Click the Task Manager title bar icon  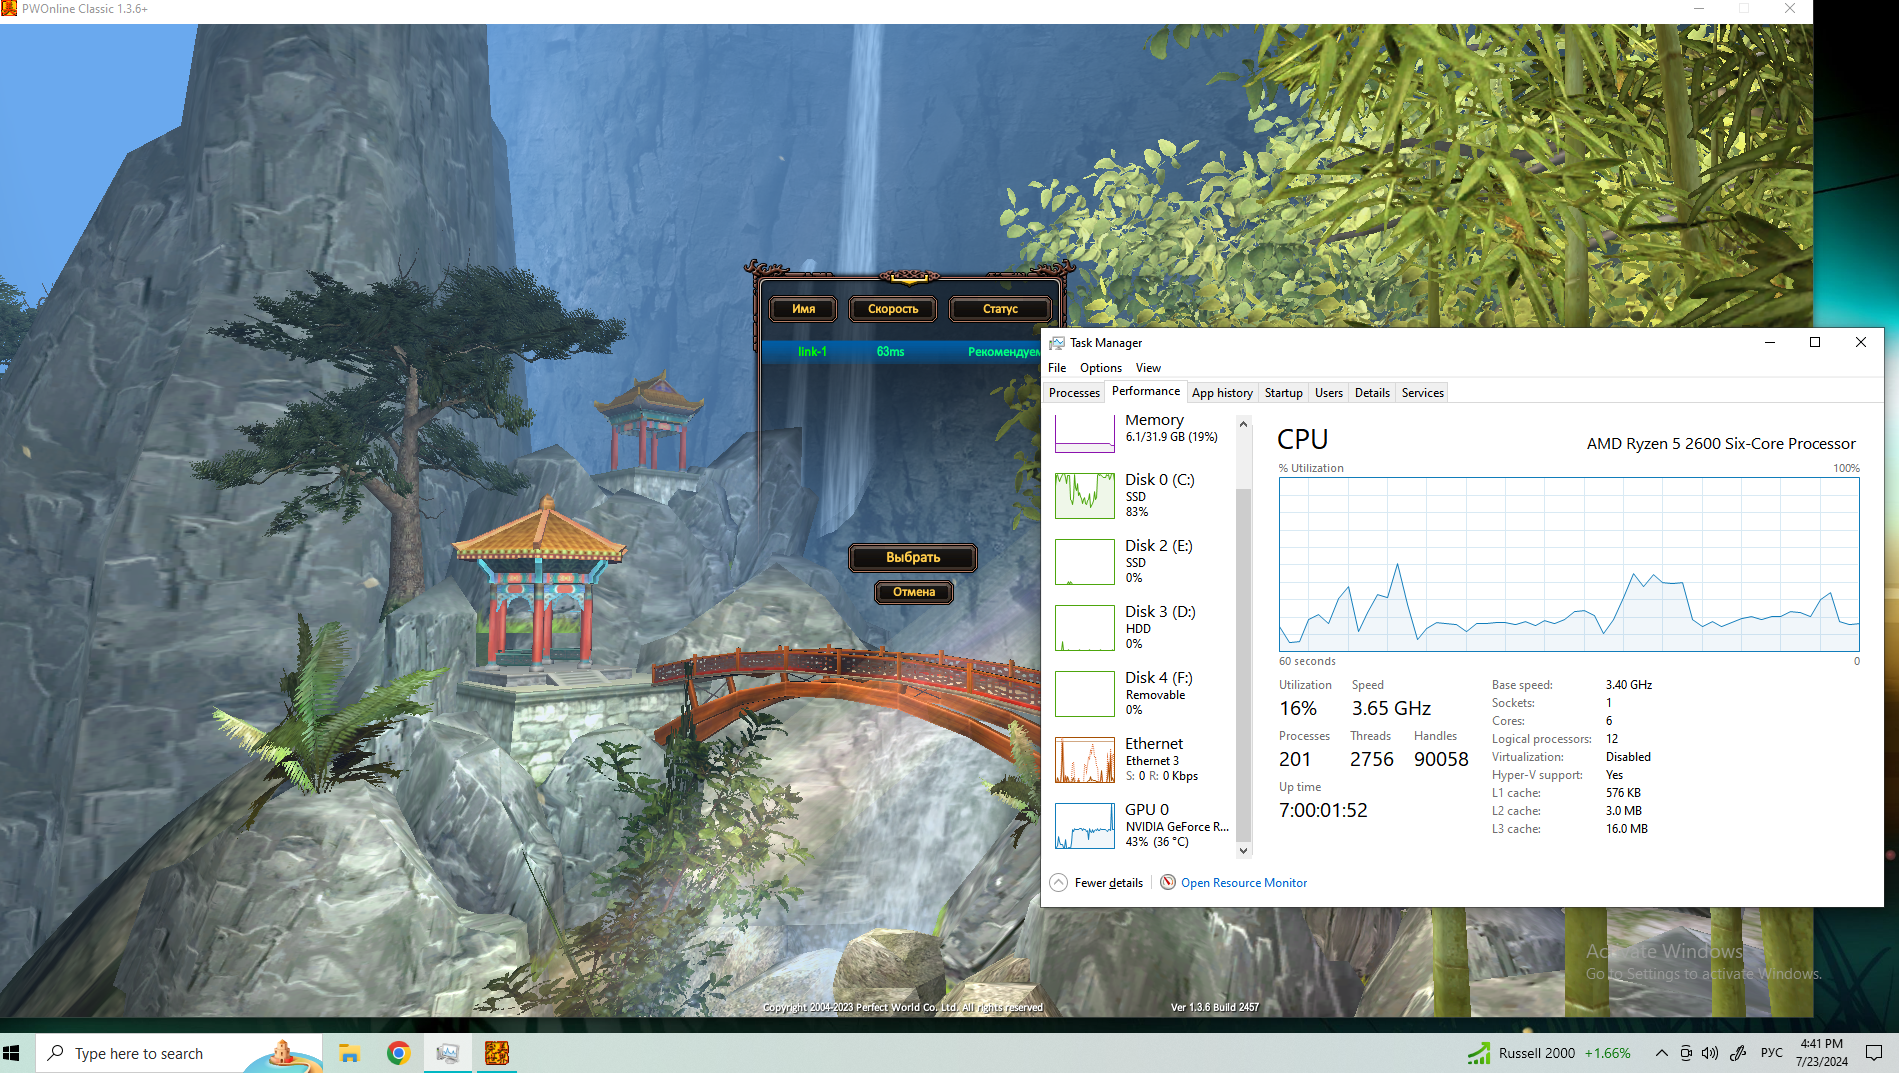pos(1057,343)
